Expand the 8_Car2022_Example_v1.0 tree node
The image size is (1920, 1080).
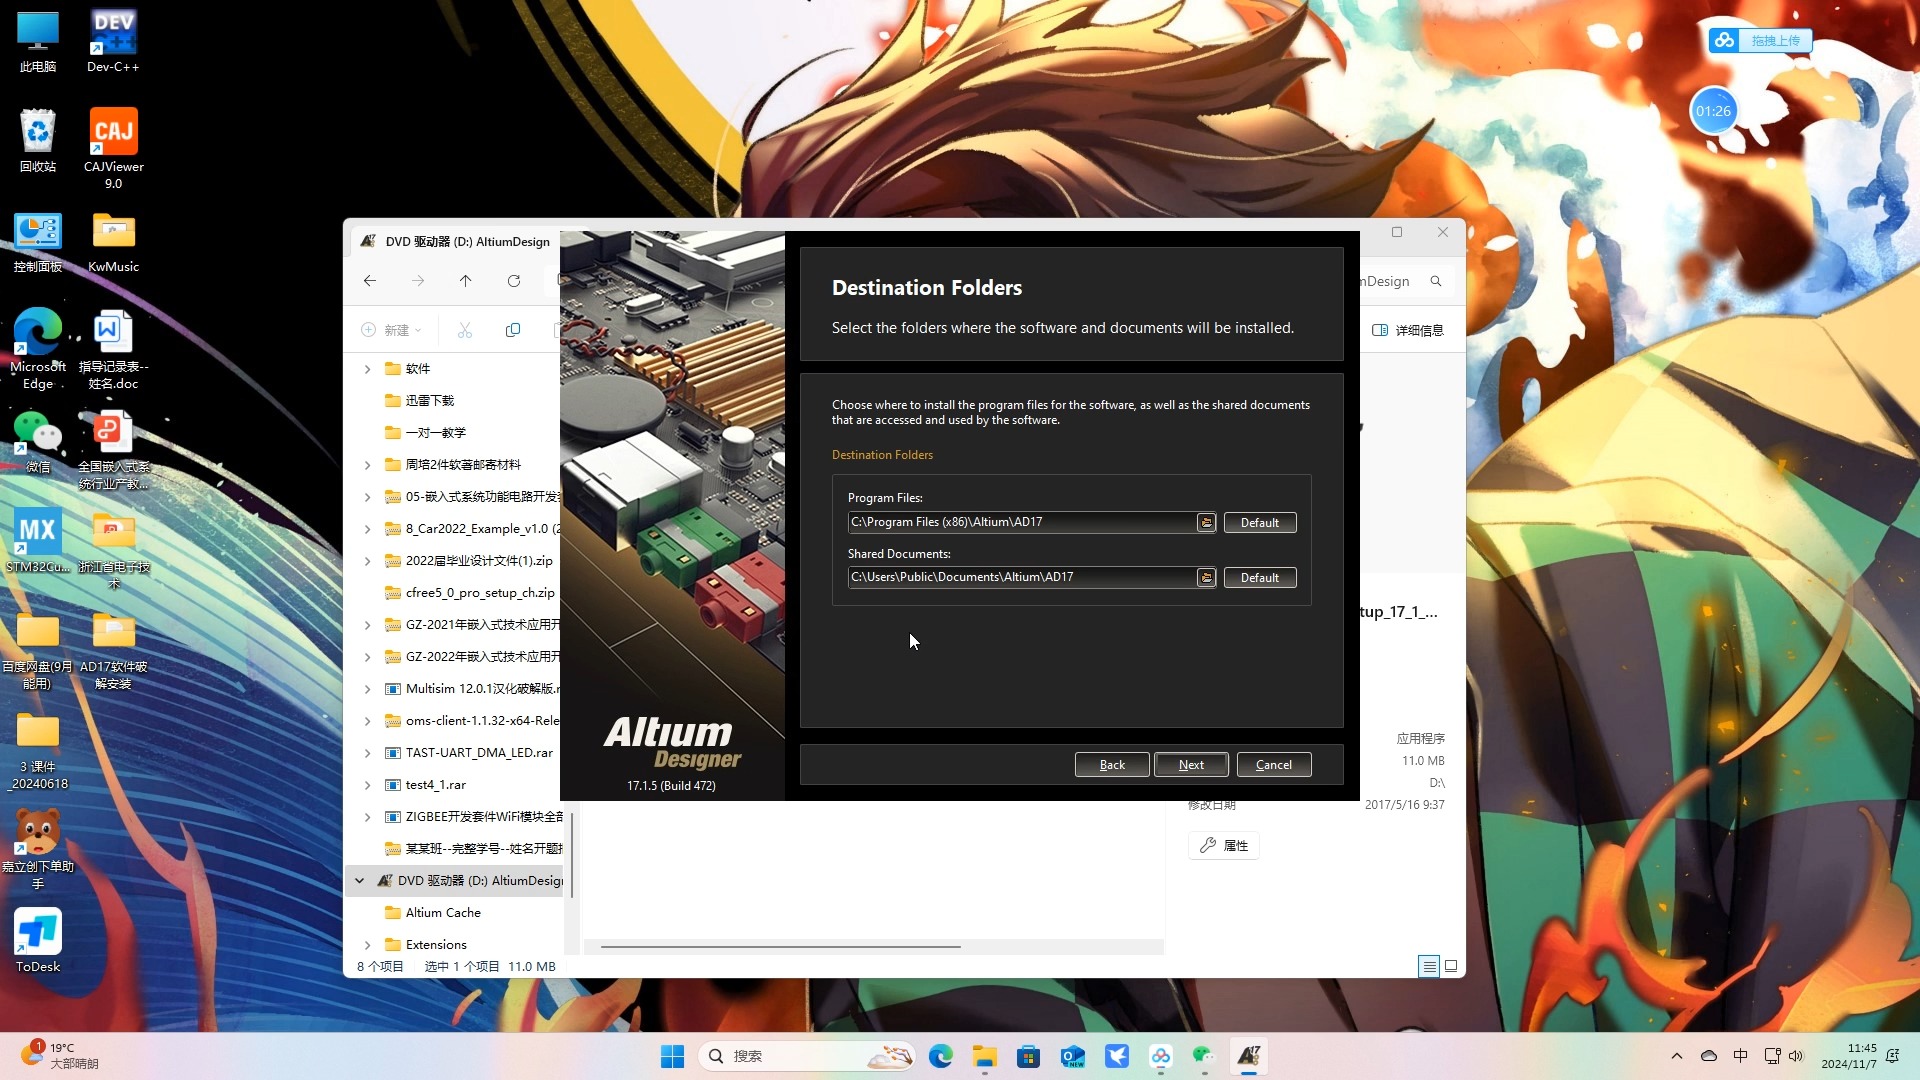(367, 529)
